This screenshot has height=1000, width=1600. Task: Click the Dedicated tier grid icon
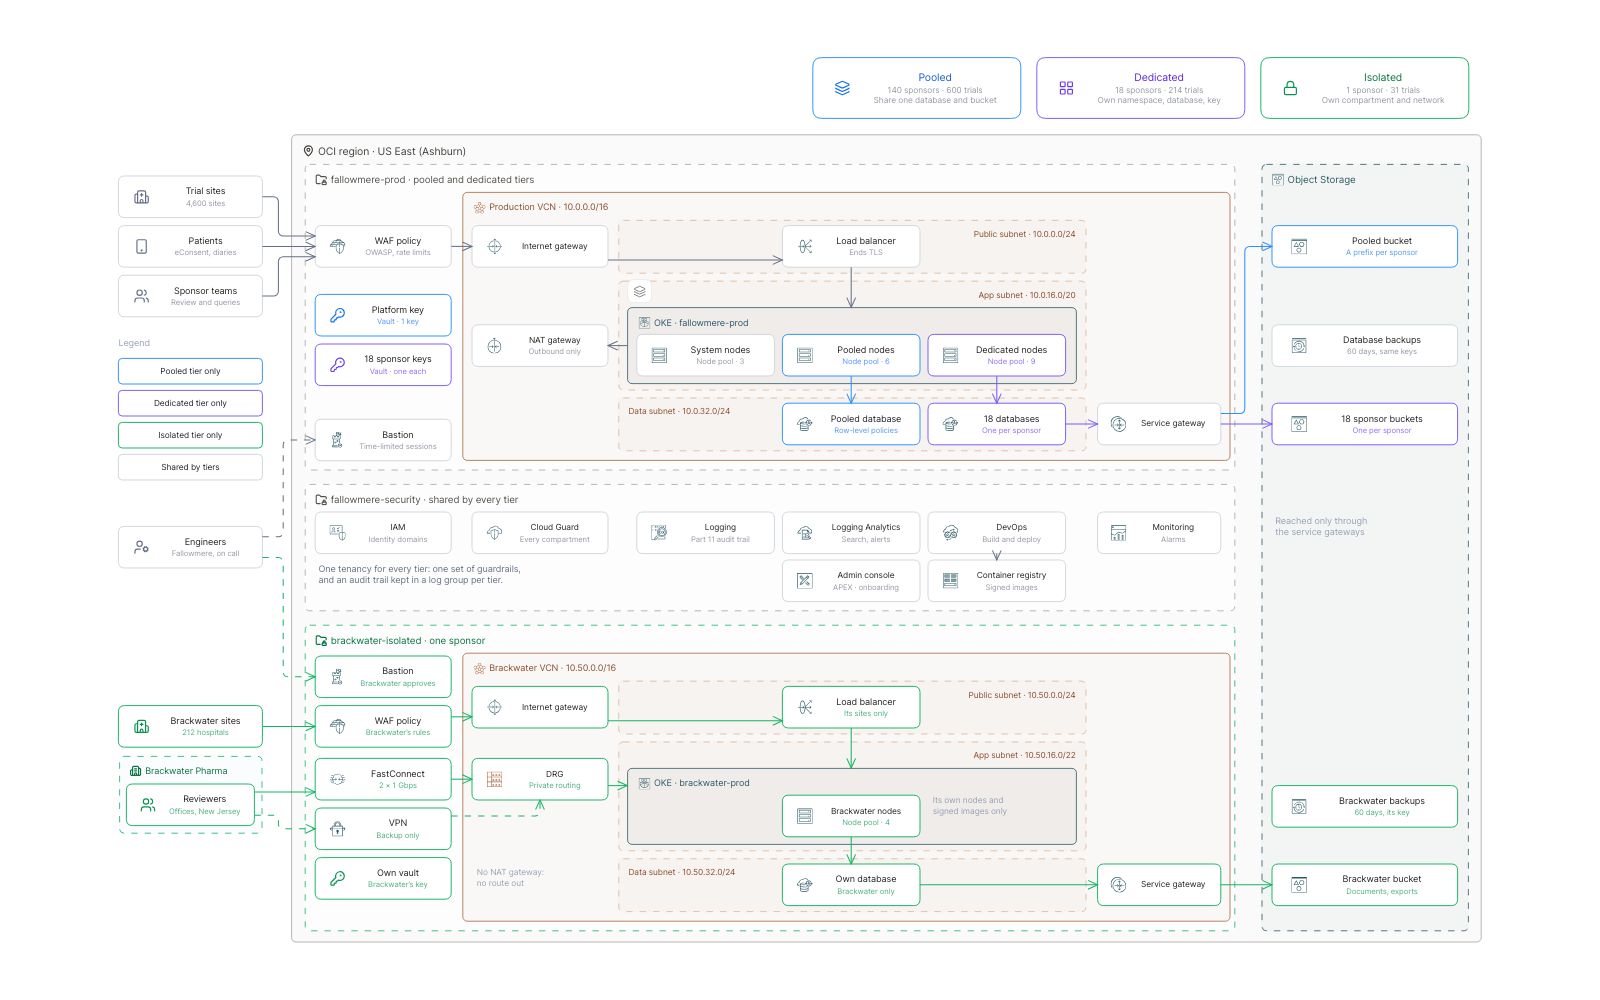click(x=1066, y=88)
